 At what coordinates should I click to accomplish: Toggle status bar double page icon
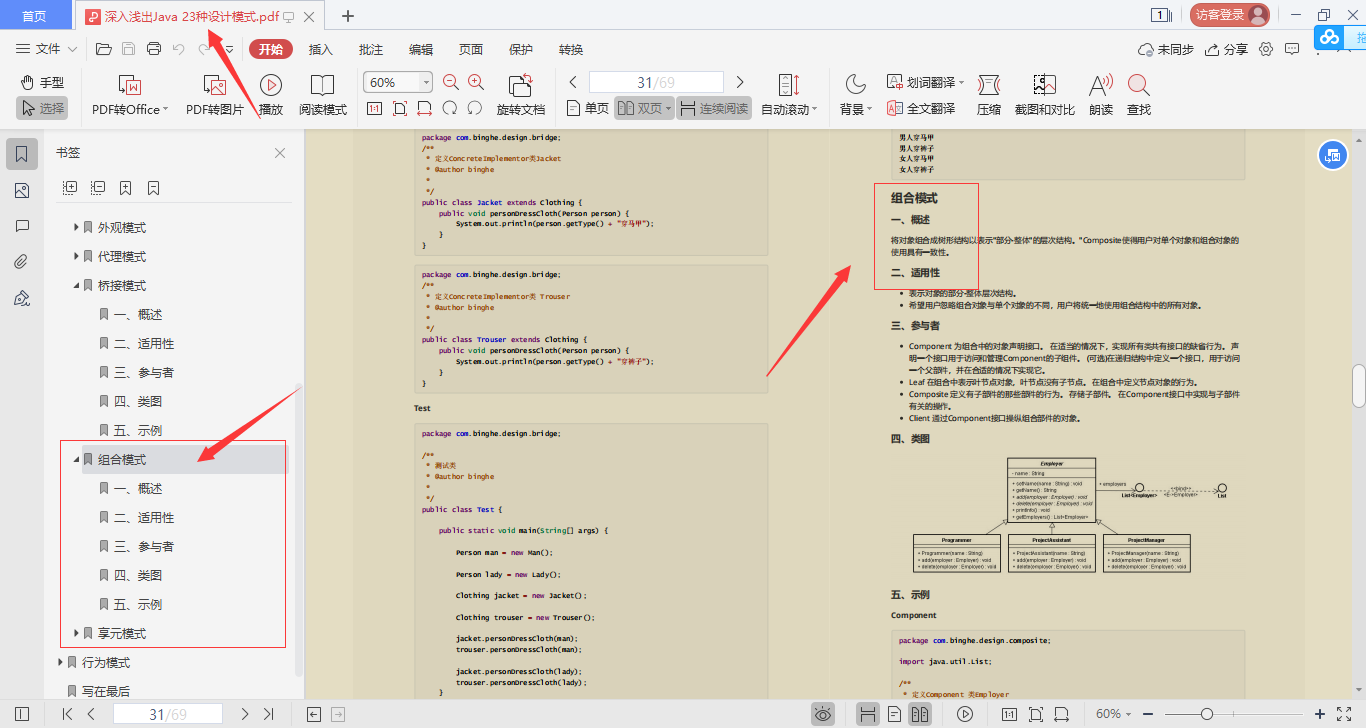pos(920,714)
